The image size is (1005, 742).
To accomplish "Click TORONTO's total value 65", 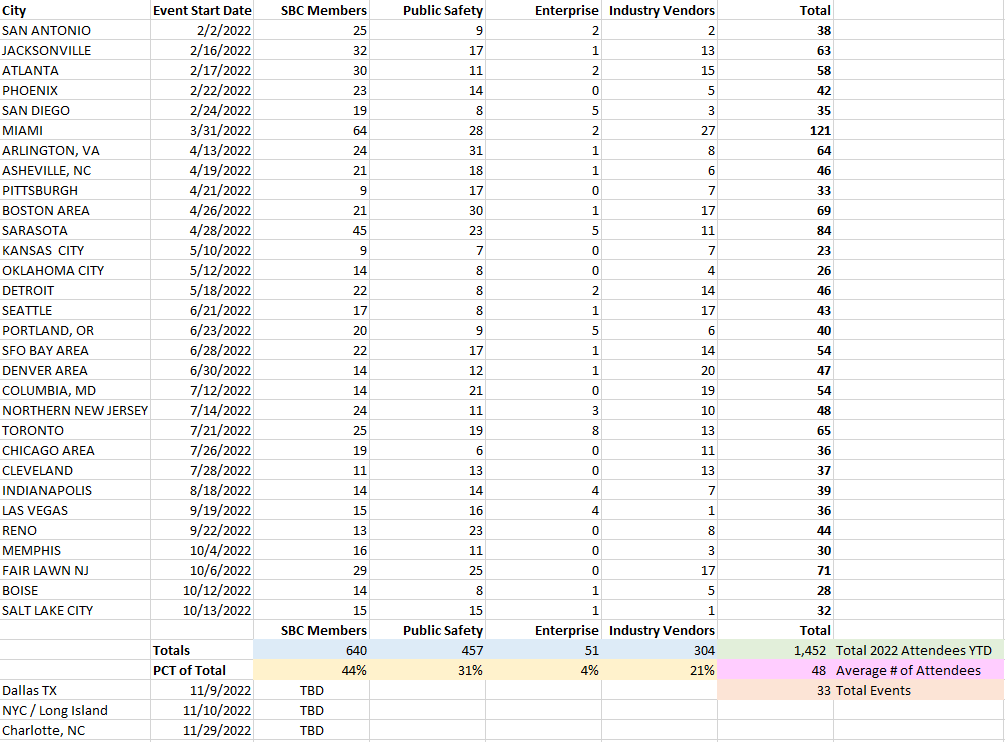I will coord(775,430).
